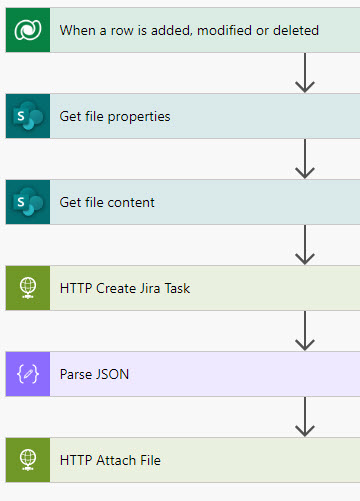
Task: Select the 'Parse JSON' title text
Action: 94,374
